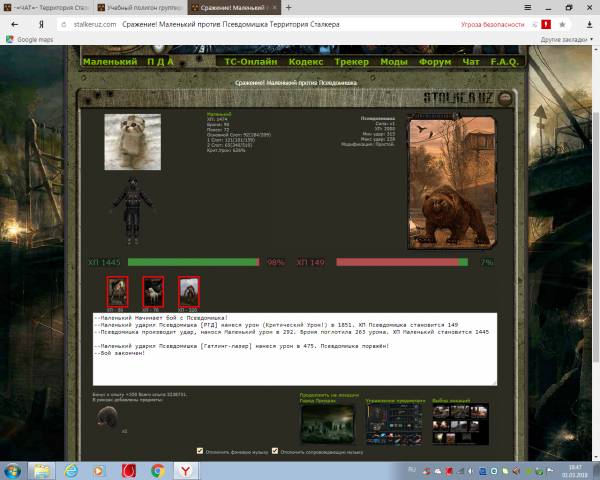Toggle the disable accompanying music checkbox
This screenshot has width=600, height=480.
[x=272, y=451]
